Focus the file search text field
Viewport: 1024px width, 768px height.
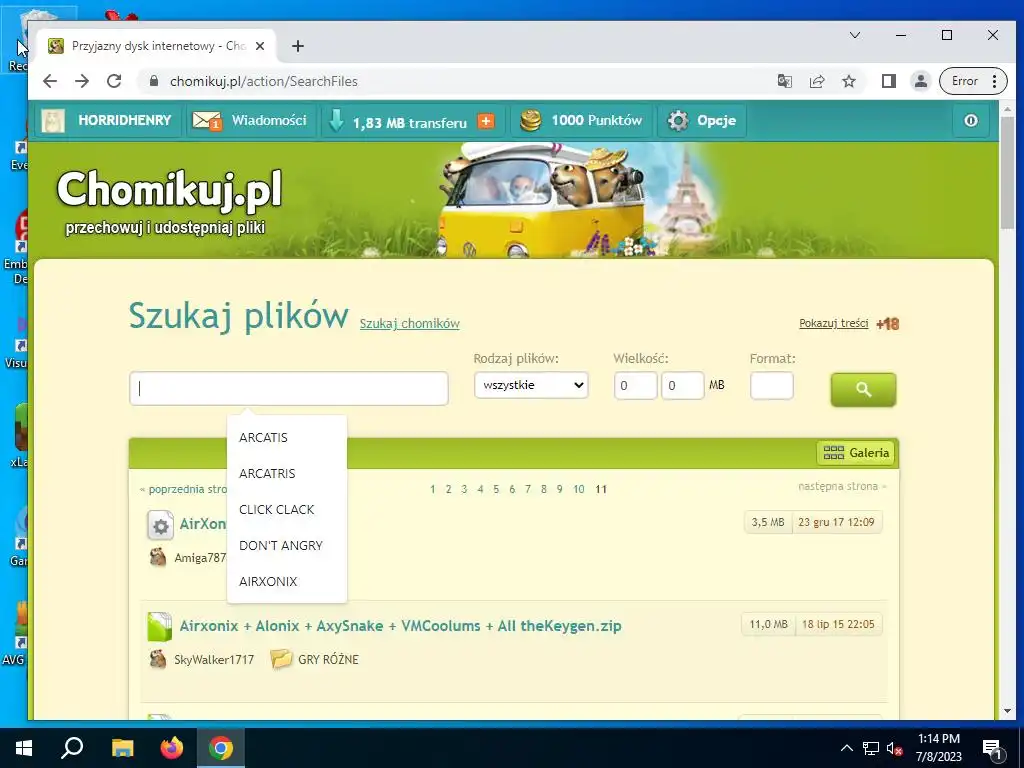(x=289, y=389)
